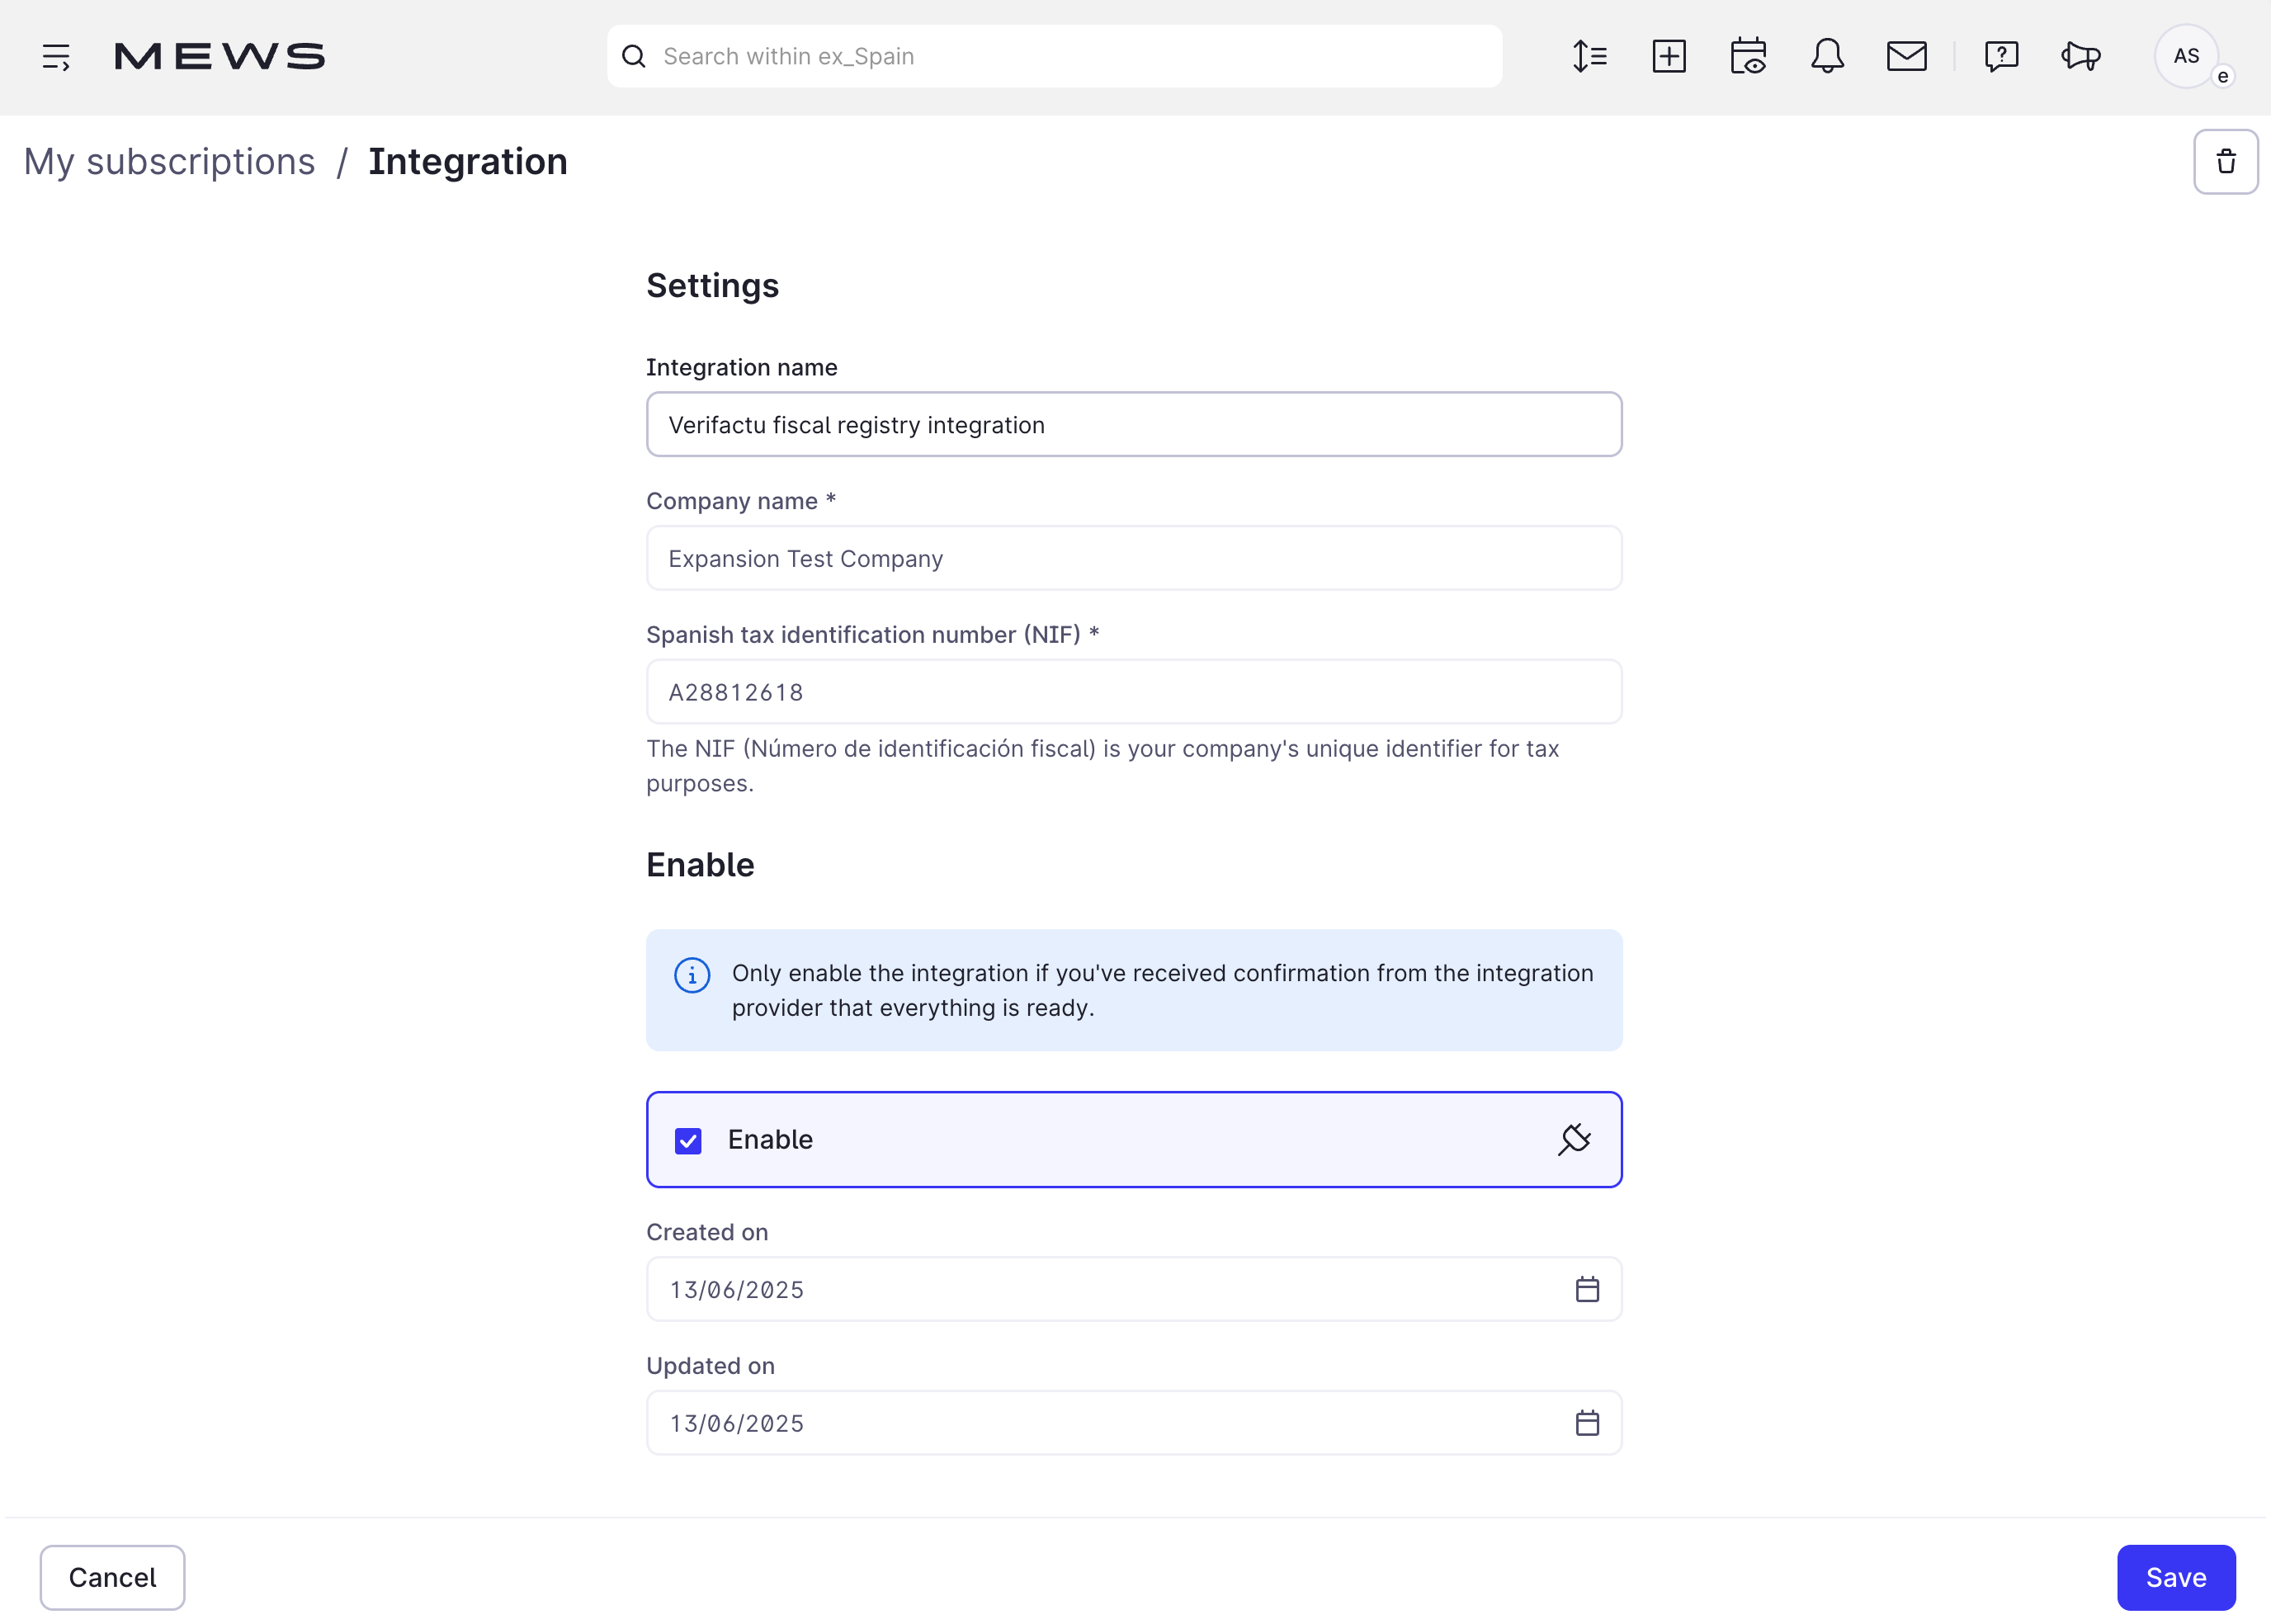Screen dimensions: 2271x1624
Task: Open the sort list icon in header
Action: [1589, 56]
